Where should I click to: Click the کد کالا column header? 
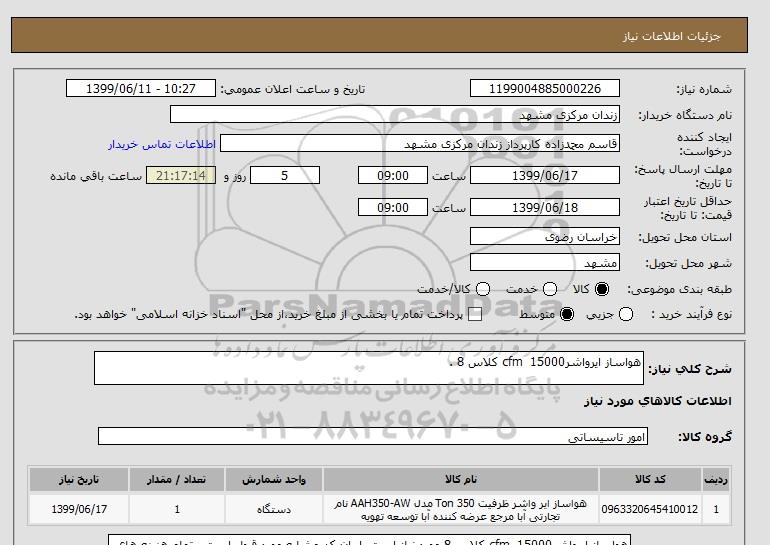click(650, 479)
